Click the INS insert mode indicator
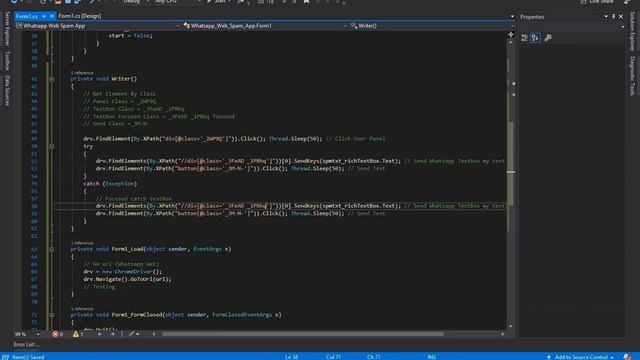Image resolution: width=640 pixels, height=360 pixels. pyautogui.click(x=432, y=357)
